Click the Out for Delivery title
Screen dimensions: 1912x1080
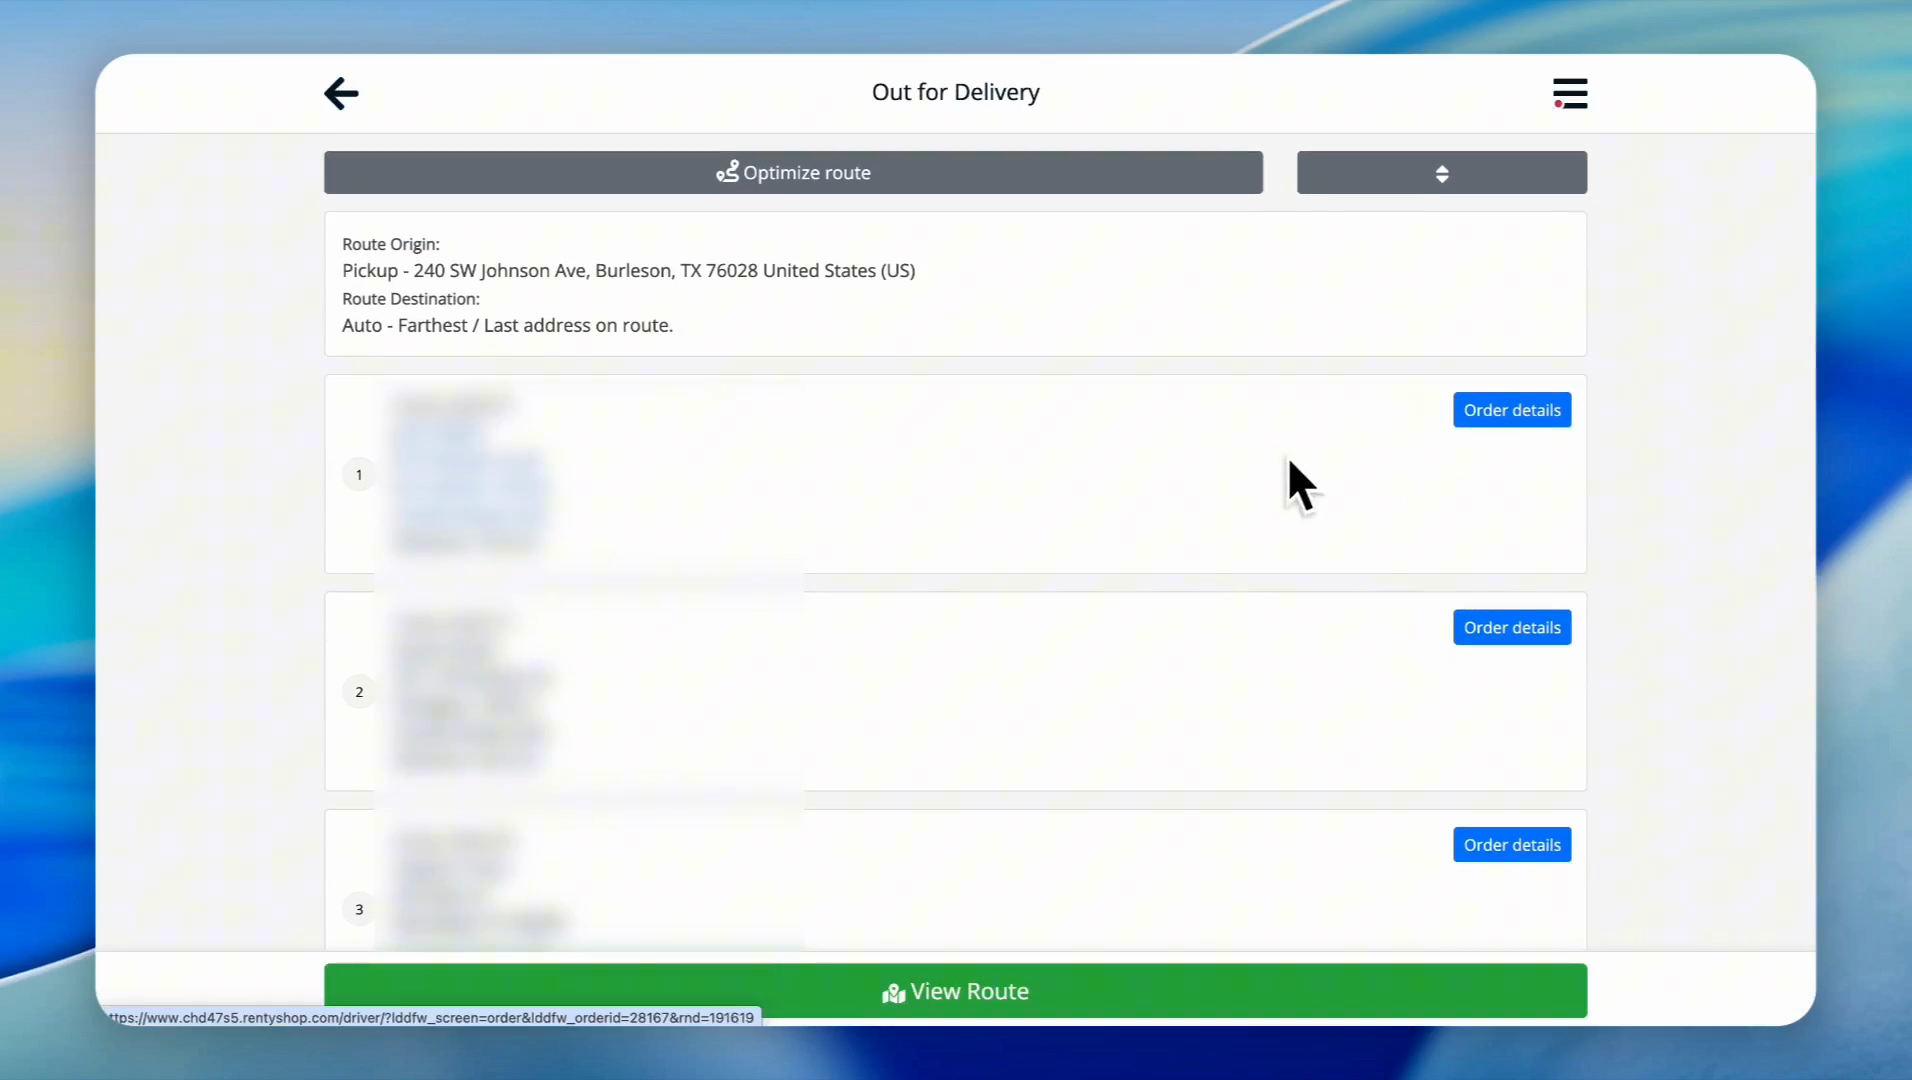coord(955,92)
